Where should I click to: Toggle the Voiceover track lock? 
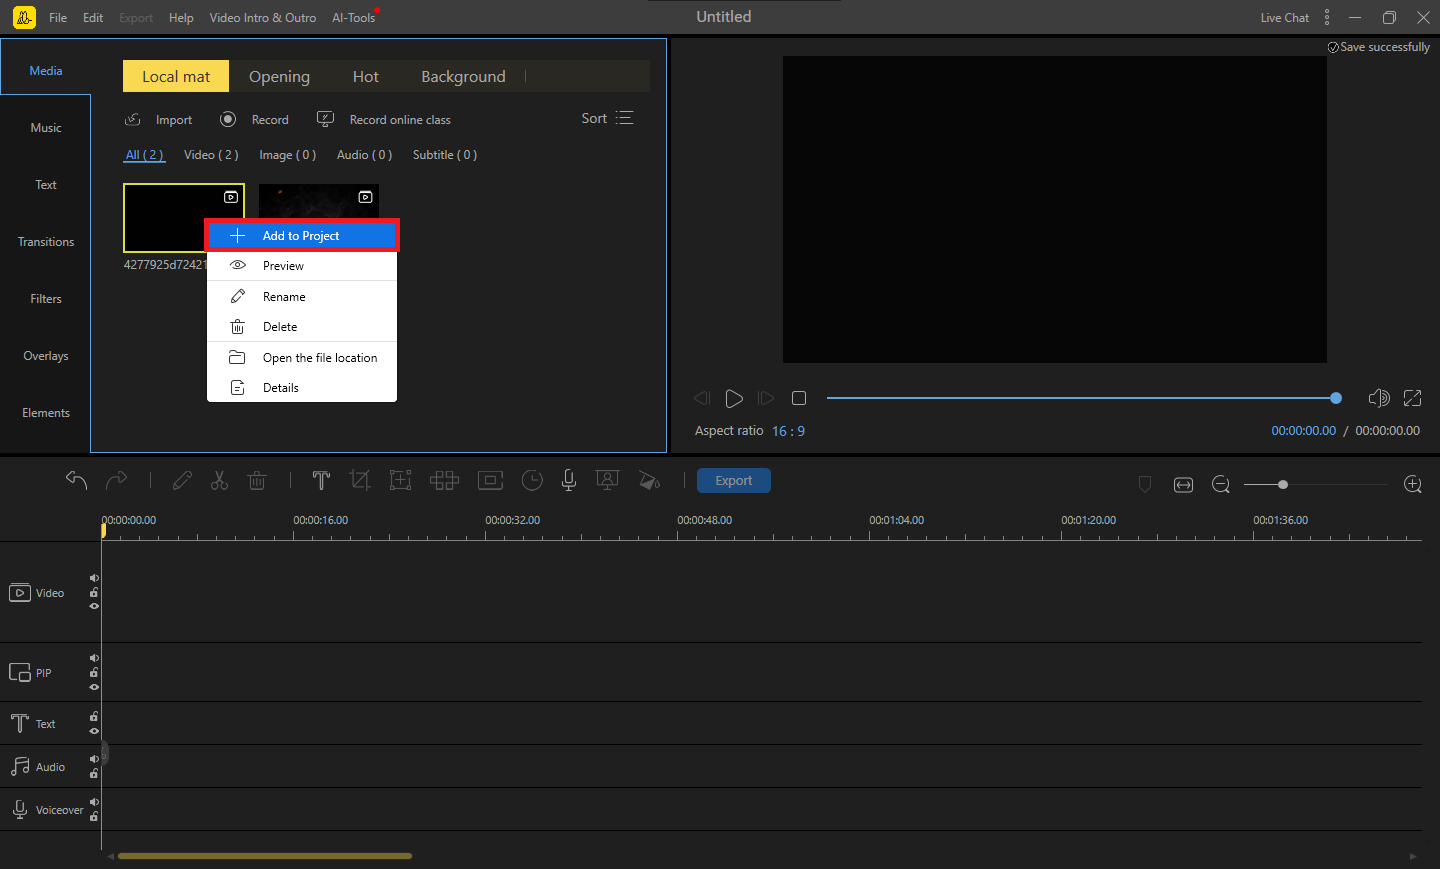tap(94, 817)
